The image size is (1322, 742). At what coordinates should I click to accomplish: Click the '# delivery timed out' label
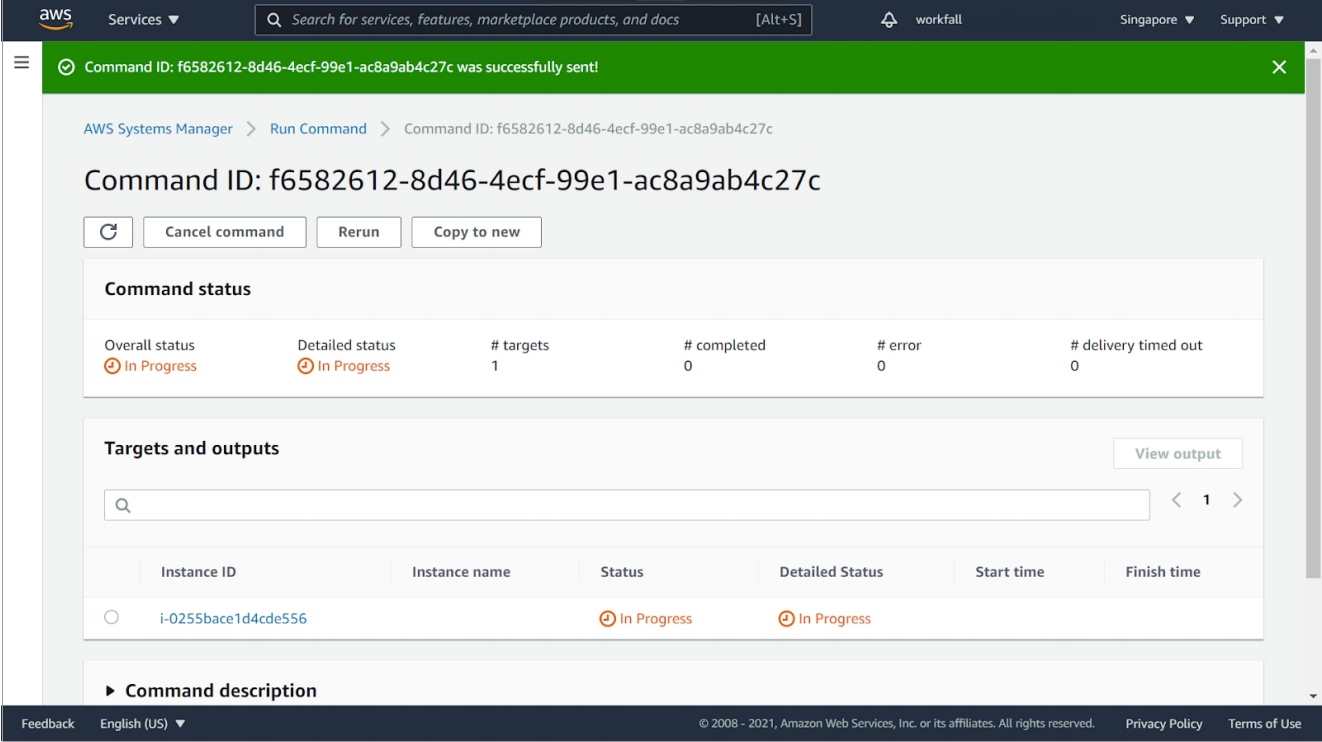coord(1136,345)
